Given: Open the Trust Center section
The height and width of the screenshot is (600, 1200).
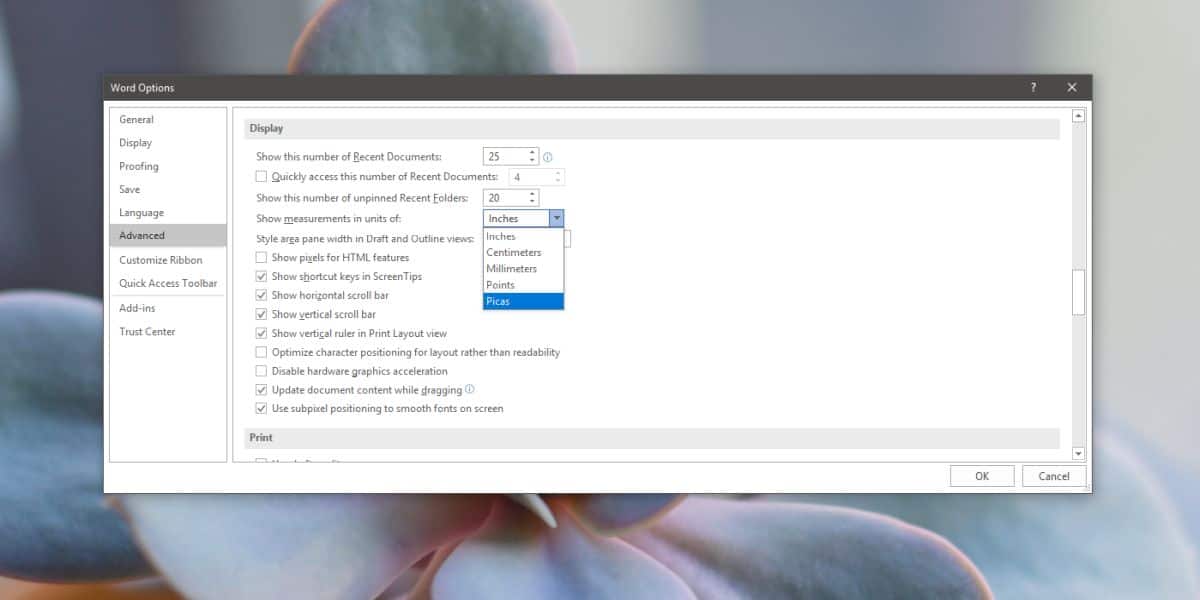Looking at the screenshot, I should click(x=147, y=331).
